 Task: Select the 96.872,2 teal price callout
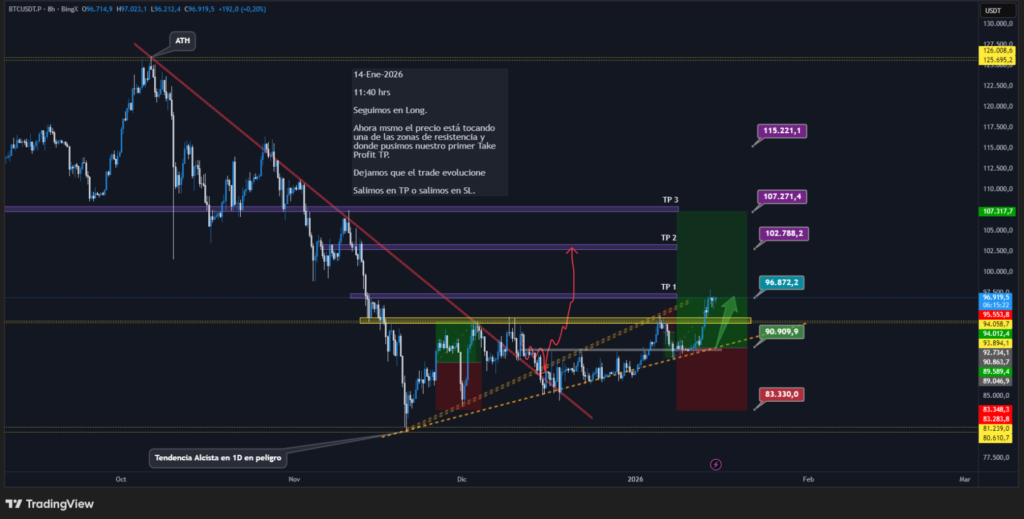[x=782, y=283]
